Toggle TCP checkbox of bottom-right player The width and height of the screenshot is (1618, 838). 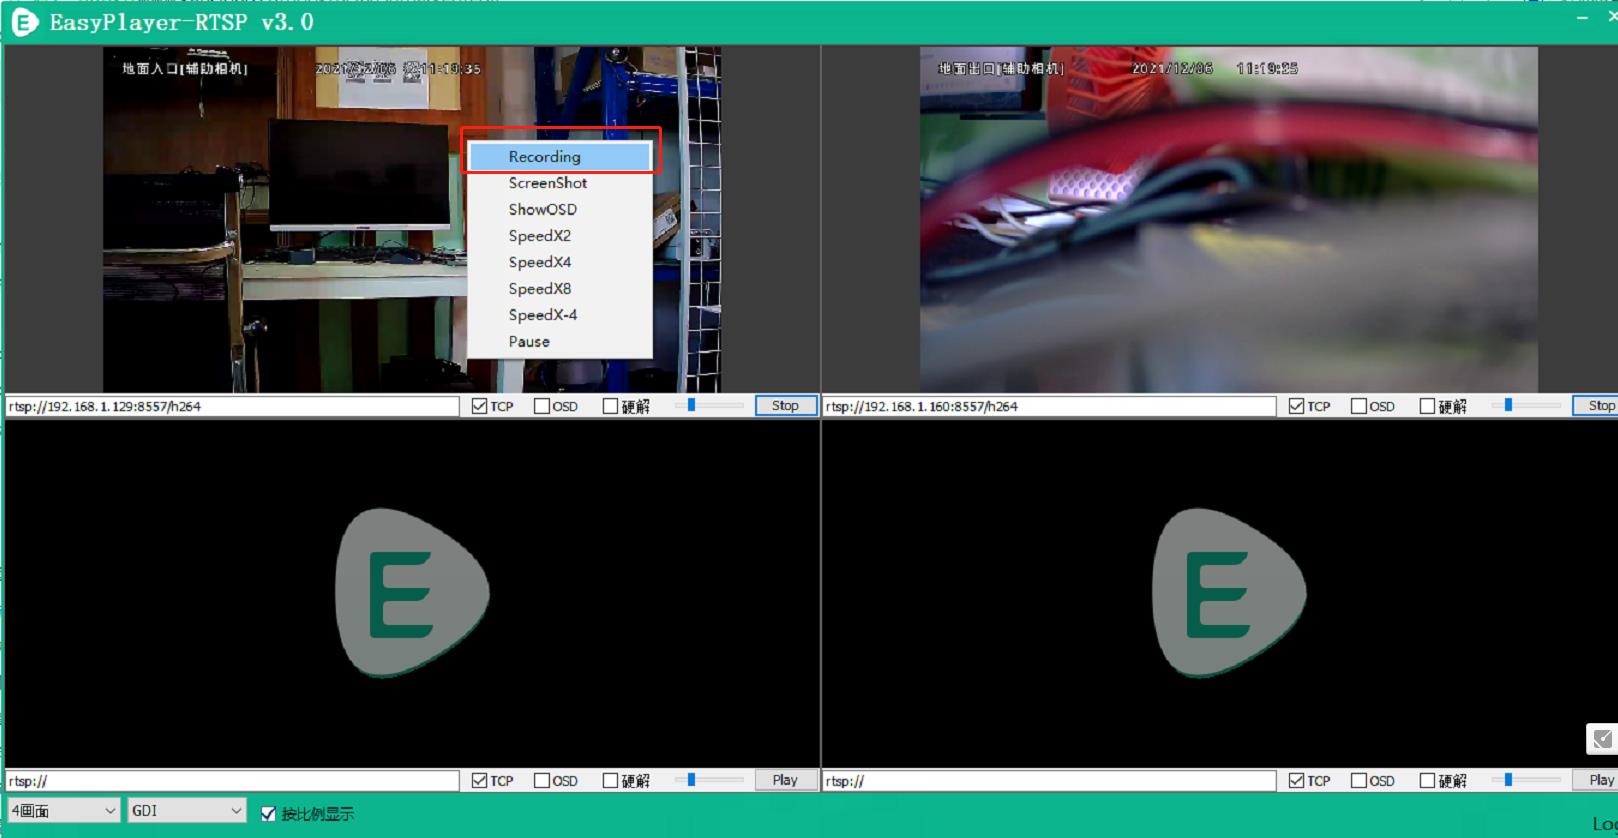tap(1297, 781)
